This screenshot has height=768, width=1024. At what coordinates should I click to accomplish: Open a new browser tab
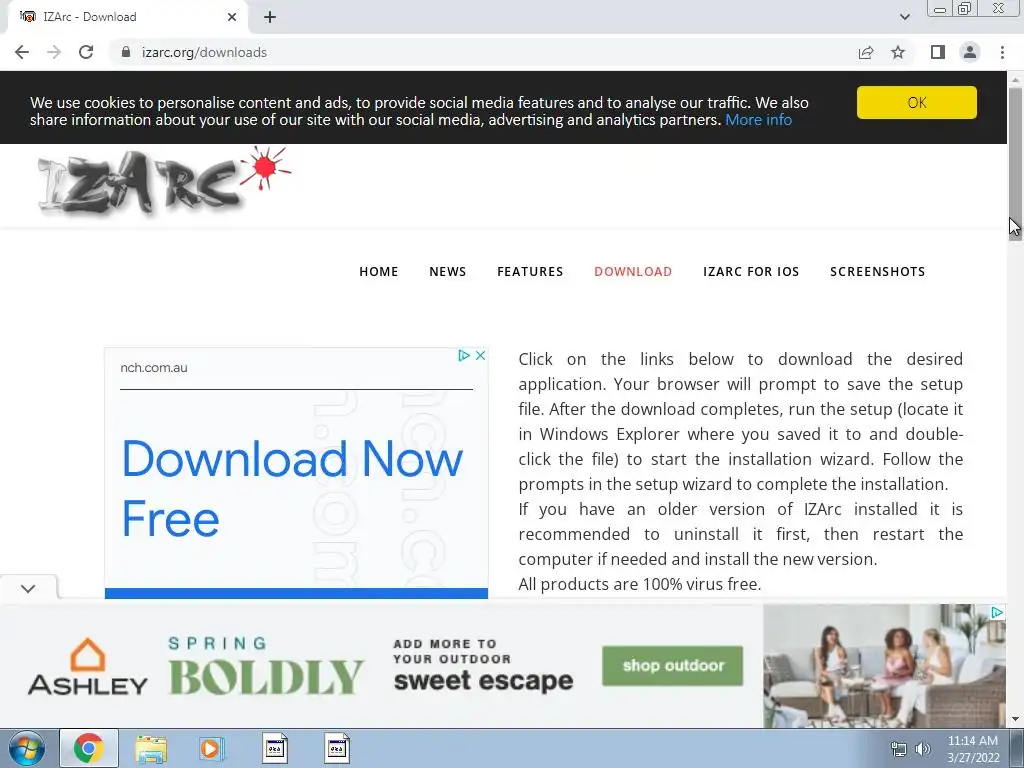click(x=270, y=17)
